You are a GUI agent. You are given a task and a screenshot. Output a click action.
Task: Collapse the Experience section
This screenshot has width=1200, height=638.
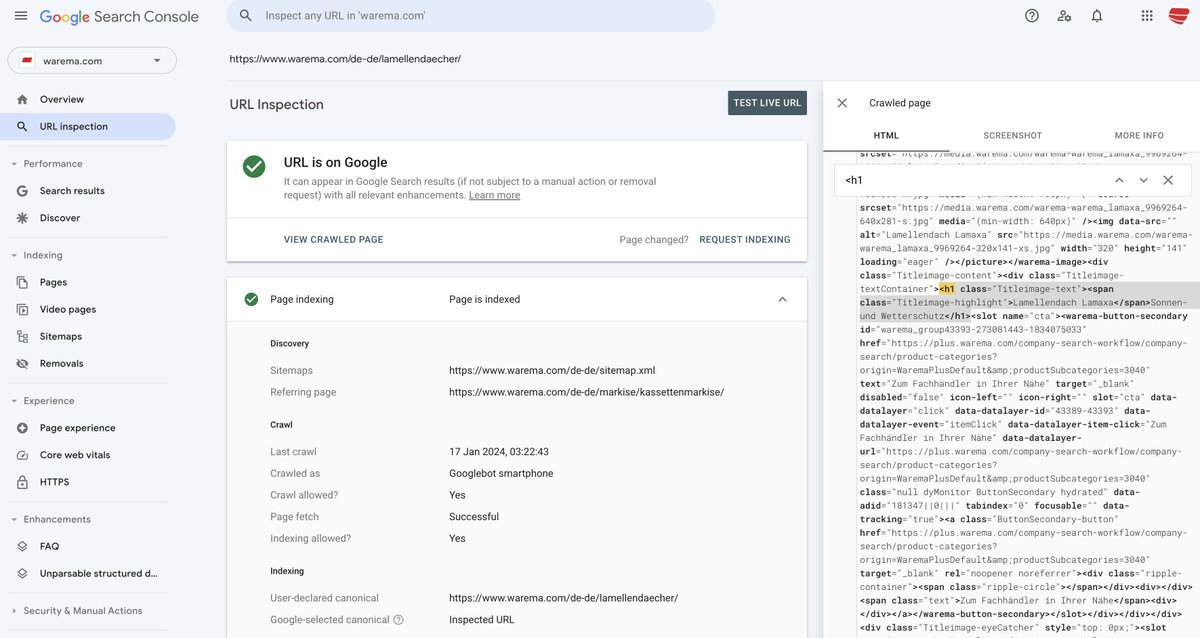[x=14, y=401]
